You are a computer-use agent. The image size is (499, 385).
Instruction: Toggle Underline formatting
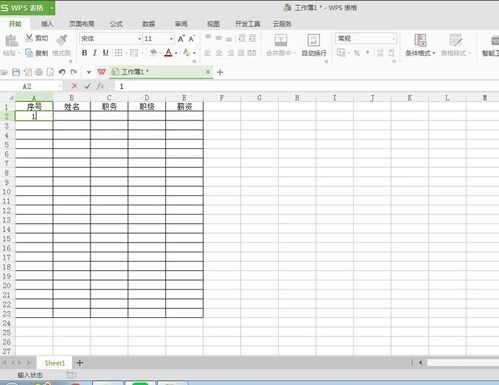click(x=106, y=53)
